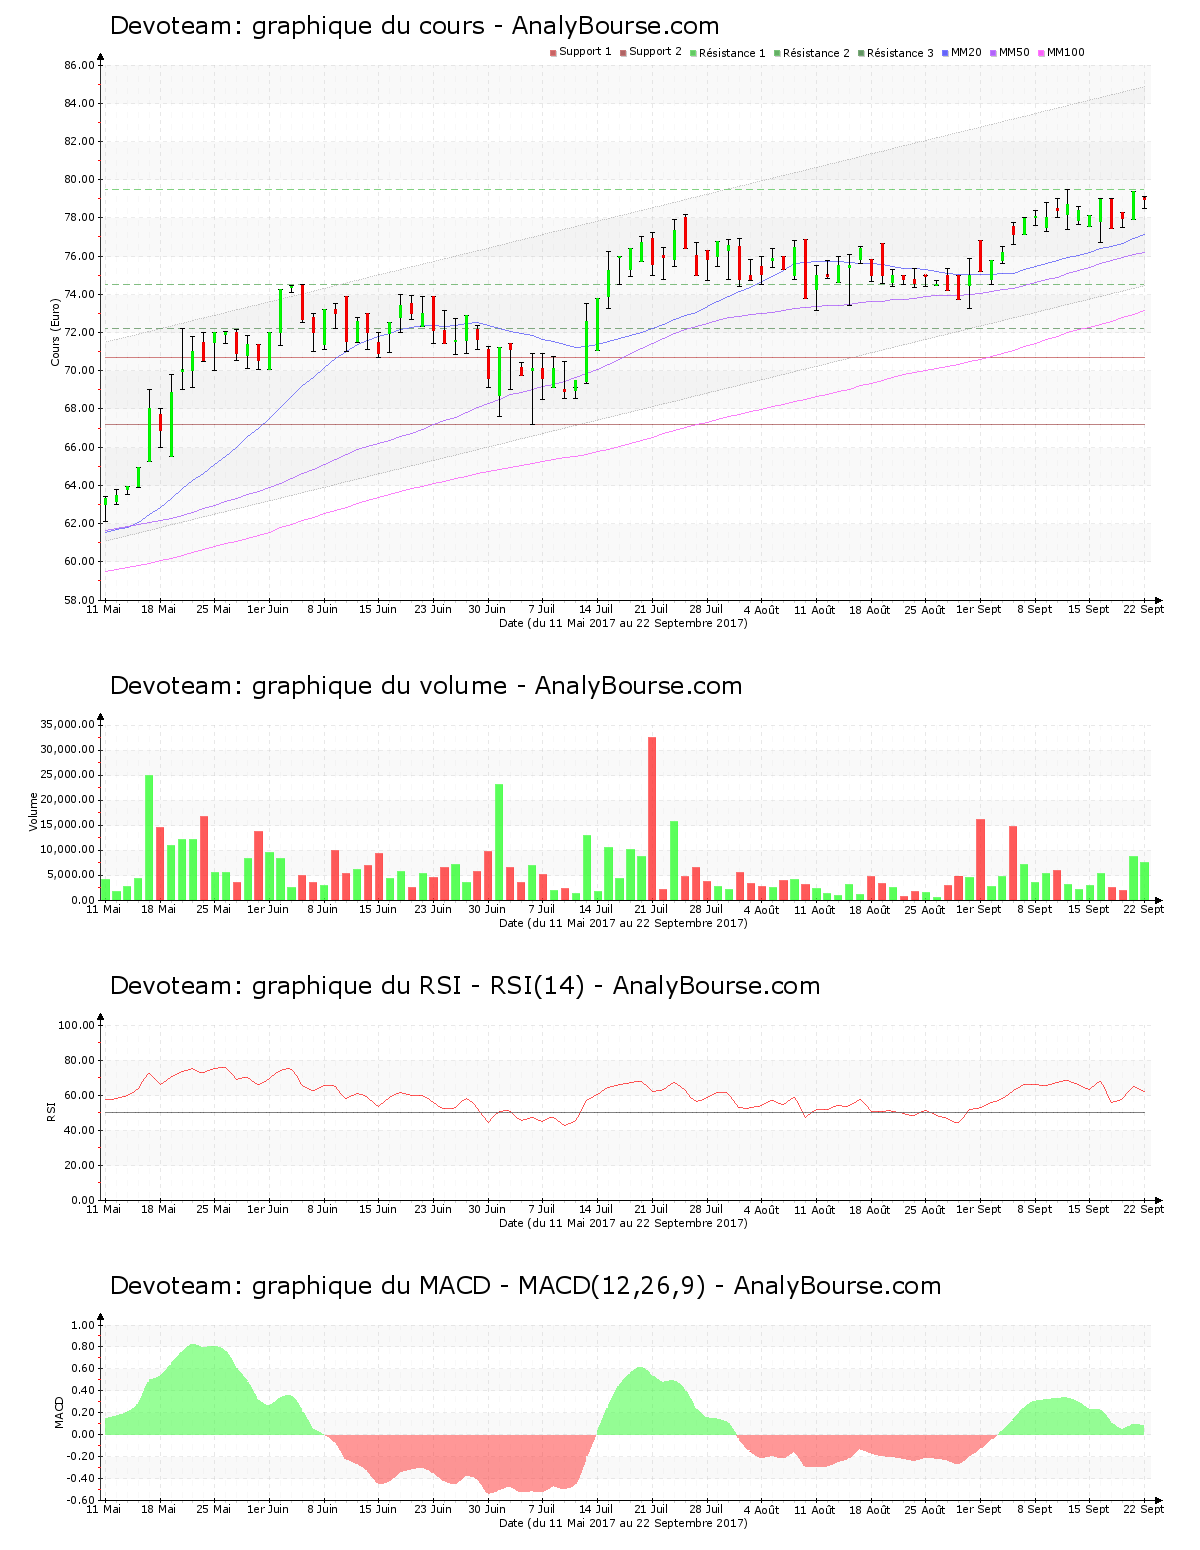1200x1550 pixels.
Task: Click the '84.00' price axis value
Action: coord(80,103)
